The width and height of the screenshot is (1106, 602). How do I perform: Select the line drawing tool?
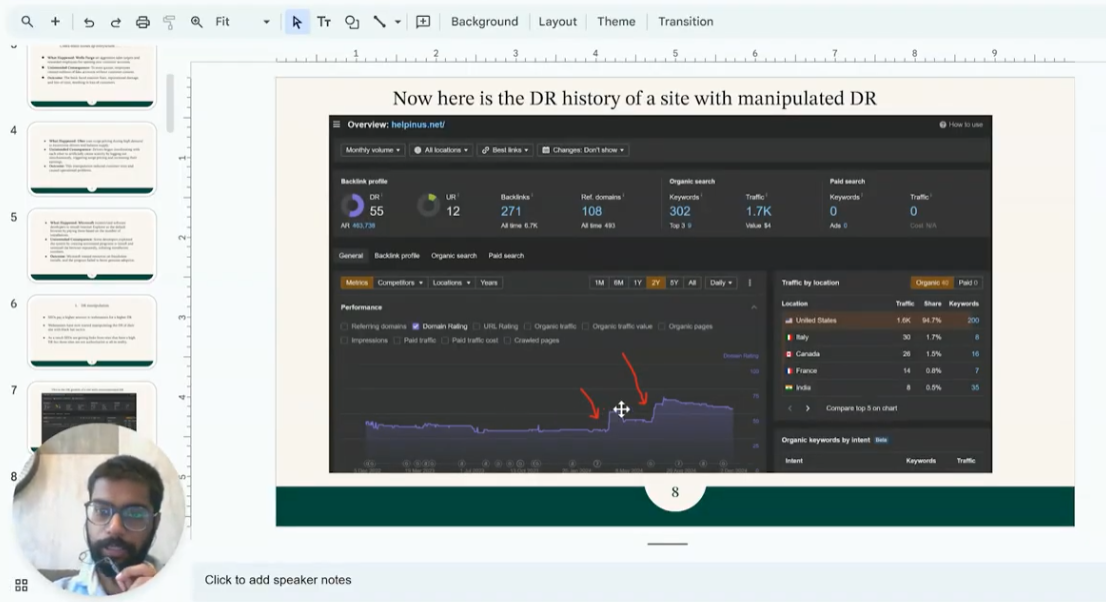tap(380, 21)
